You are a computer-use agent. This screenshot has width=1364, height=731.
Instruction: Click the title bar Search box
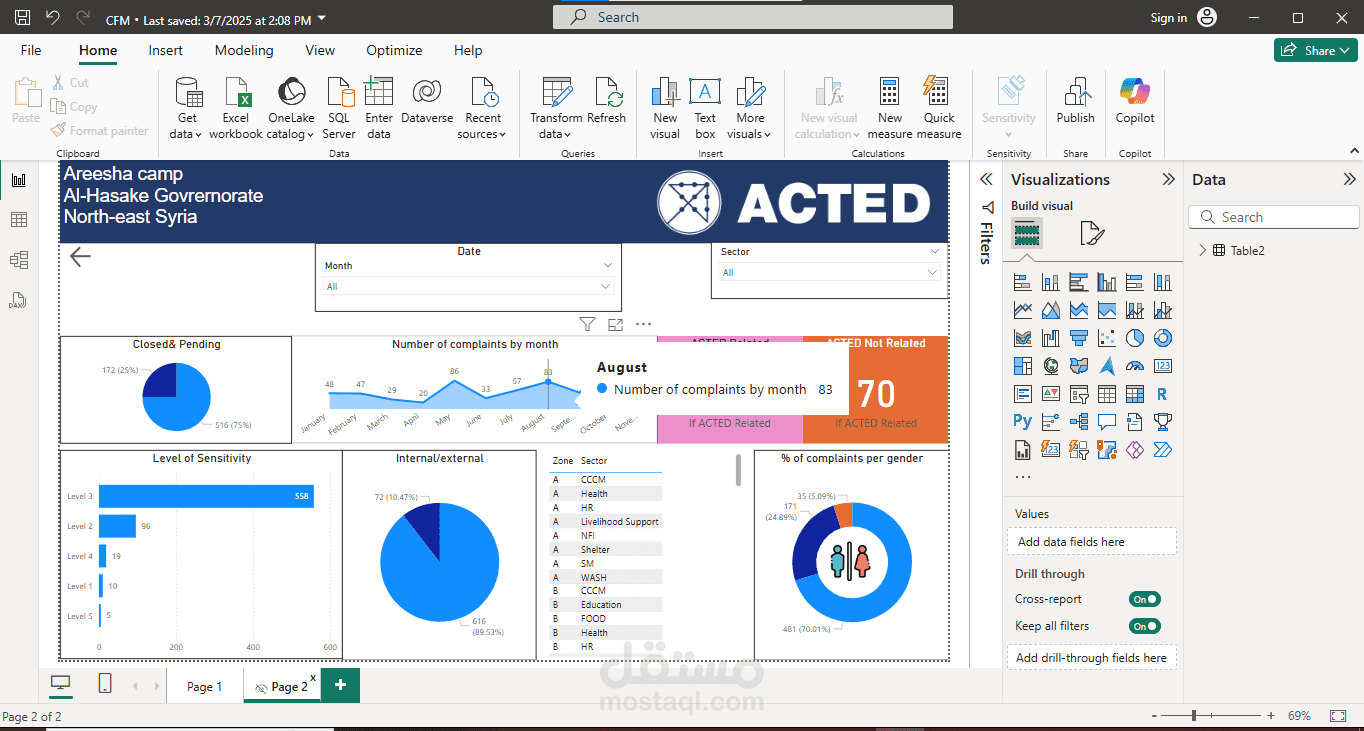(752, 17)
